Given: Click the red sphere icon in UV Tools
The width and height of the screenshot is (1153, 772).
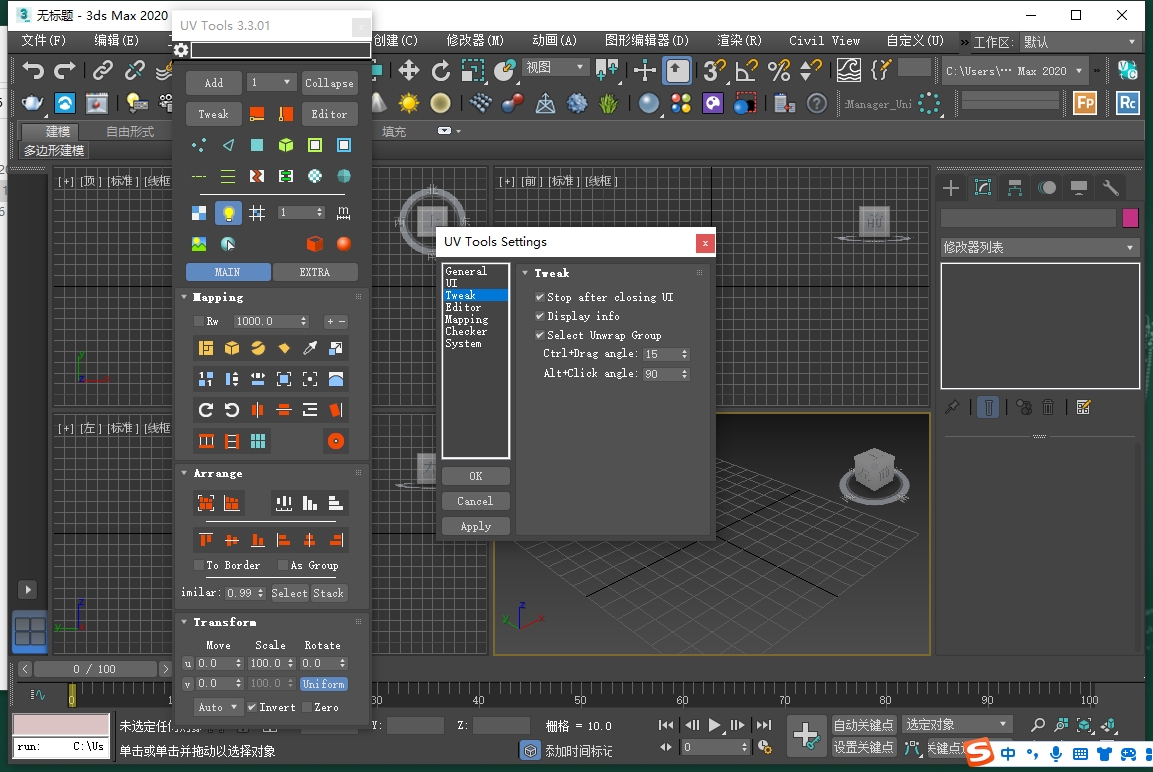Looking at the screenshot, I should (x=343, y=243).
